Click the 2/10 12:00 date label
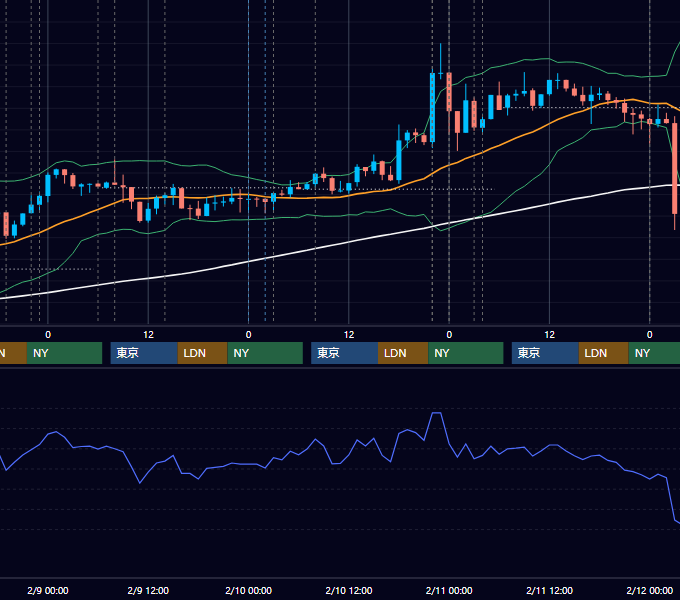The image size is (680, 600). [349, 590]
